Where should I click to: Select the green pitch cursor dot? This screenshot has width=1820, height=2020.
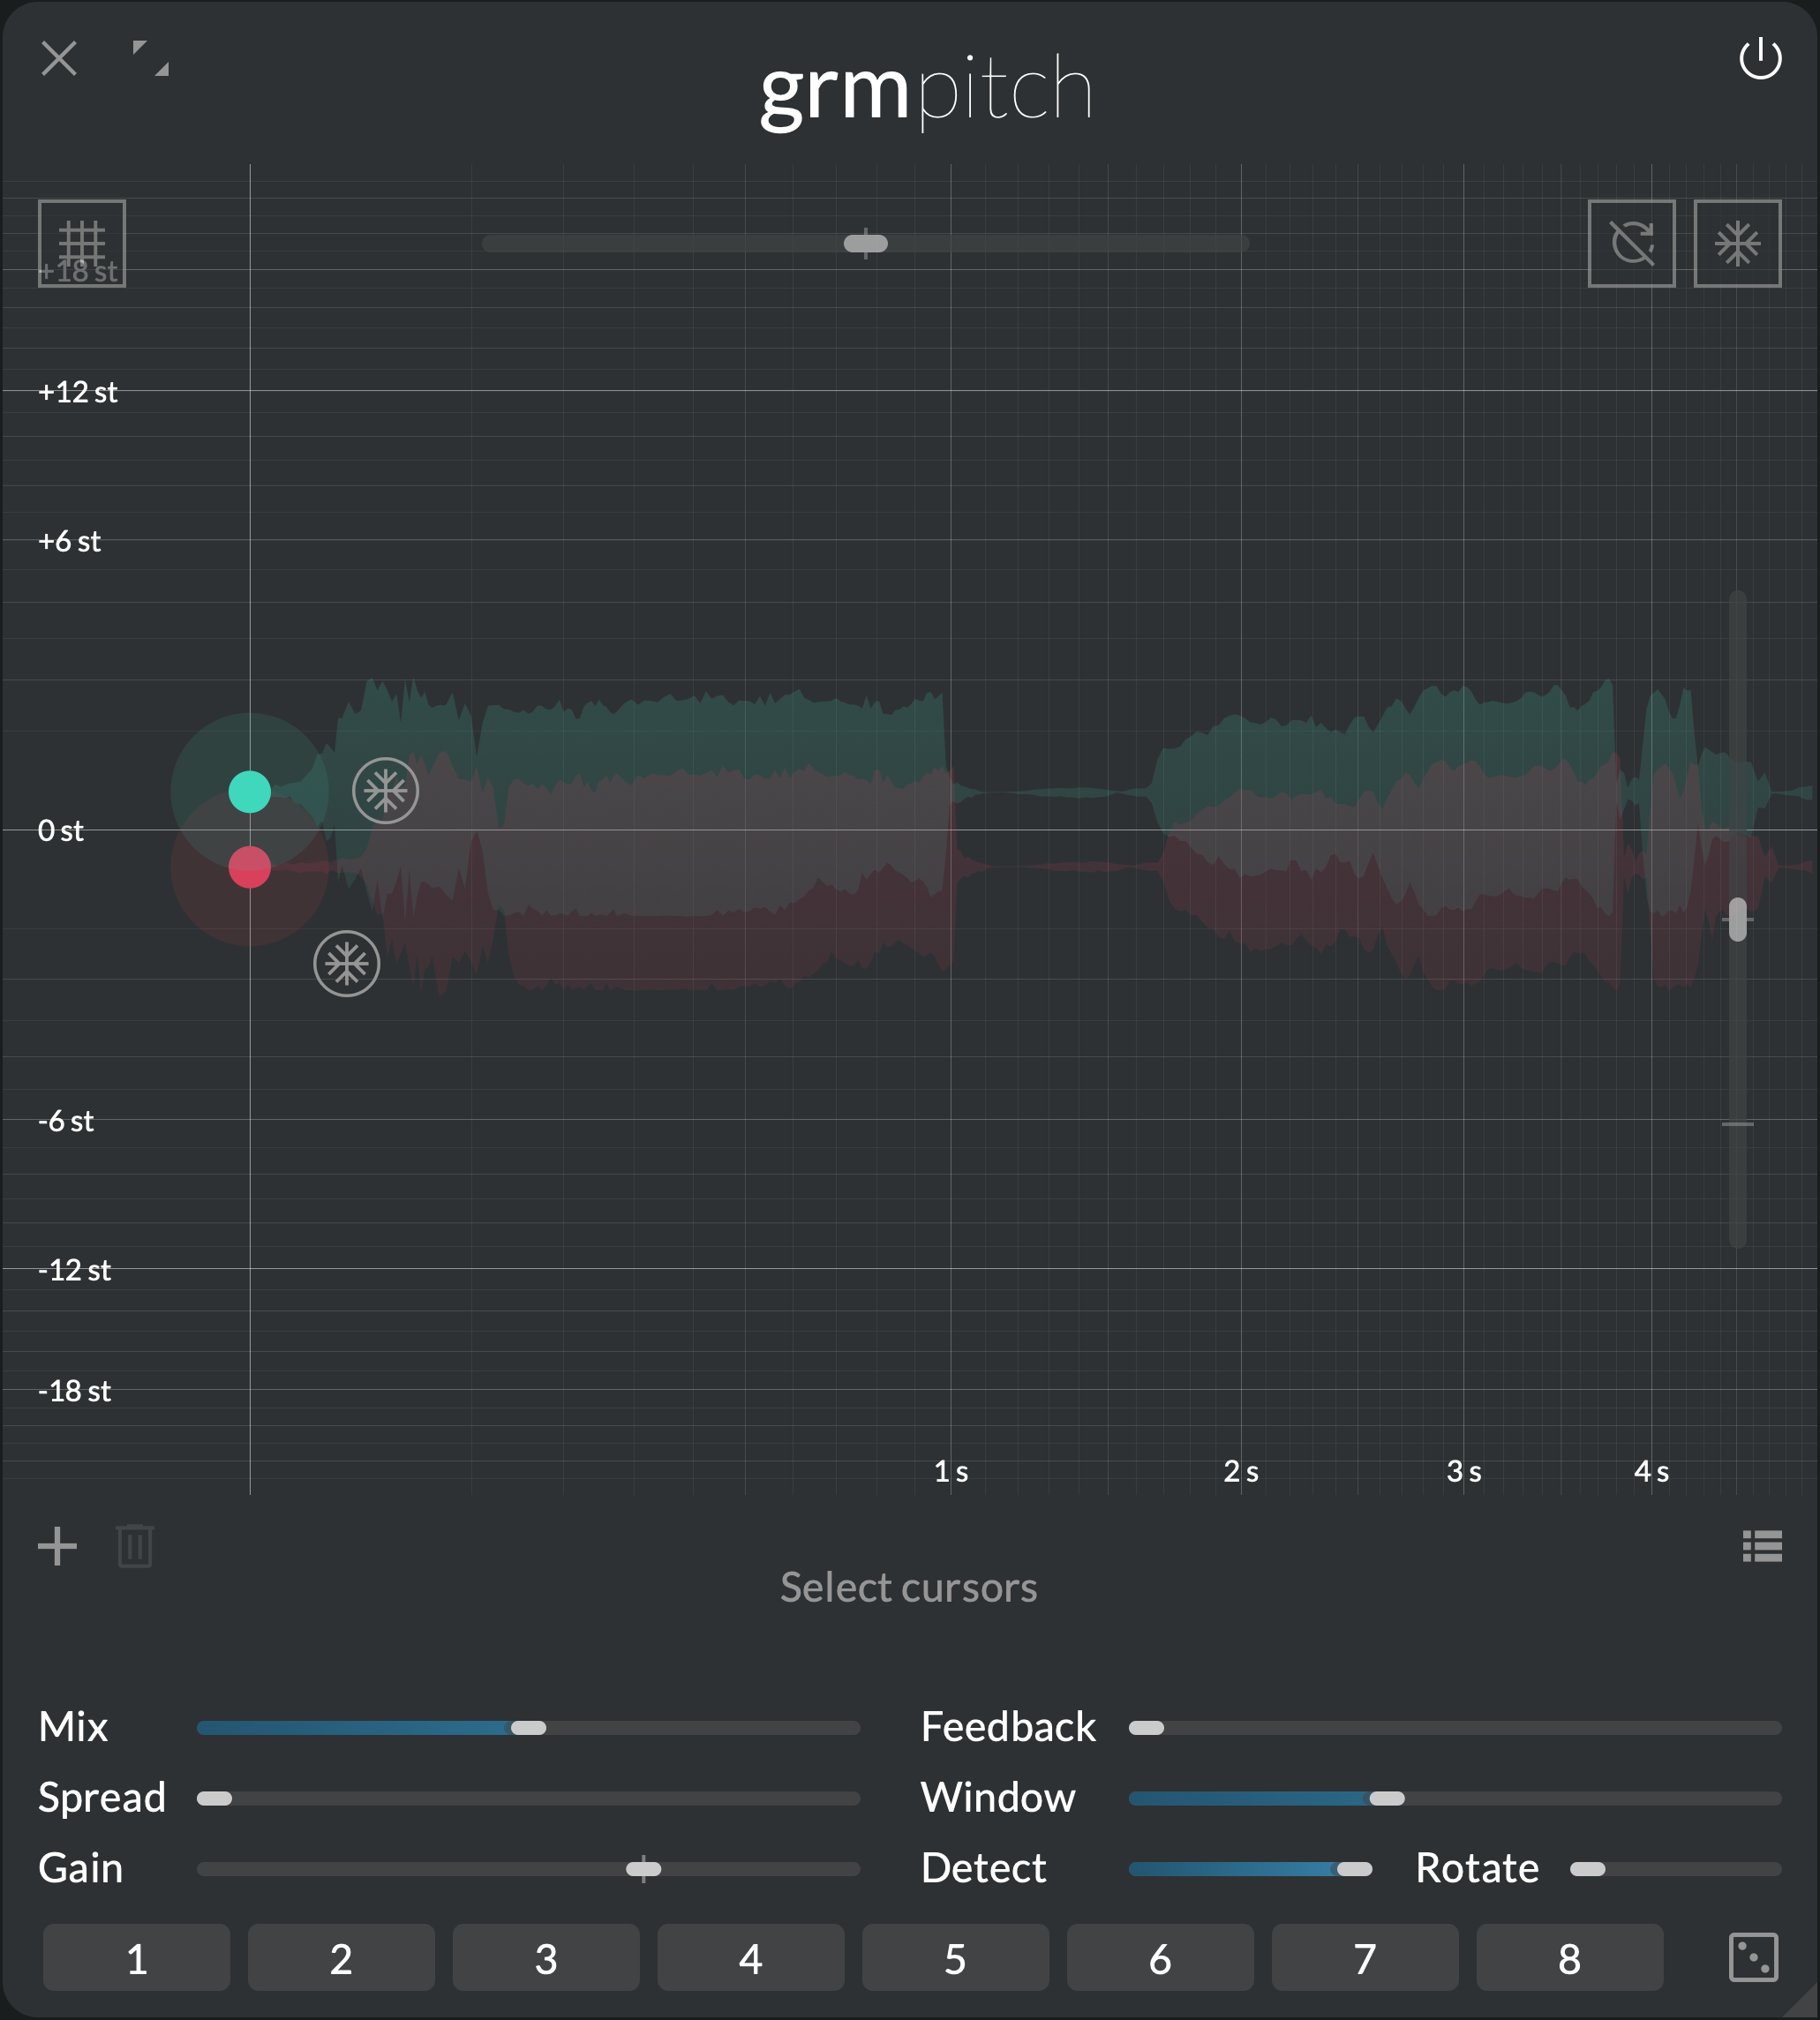click(x=250, y=792)
